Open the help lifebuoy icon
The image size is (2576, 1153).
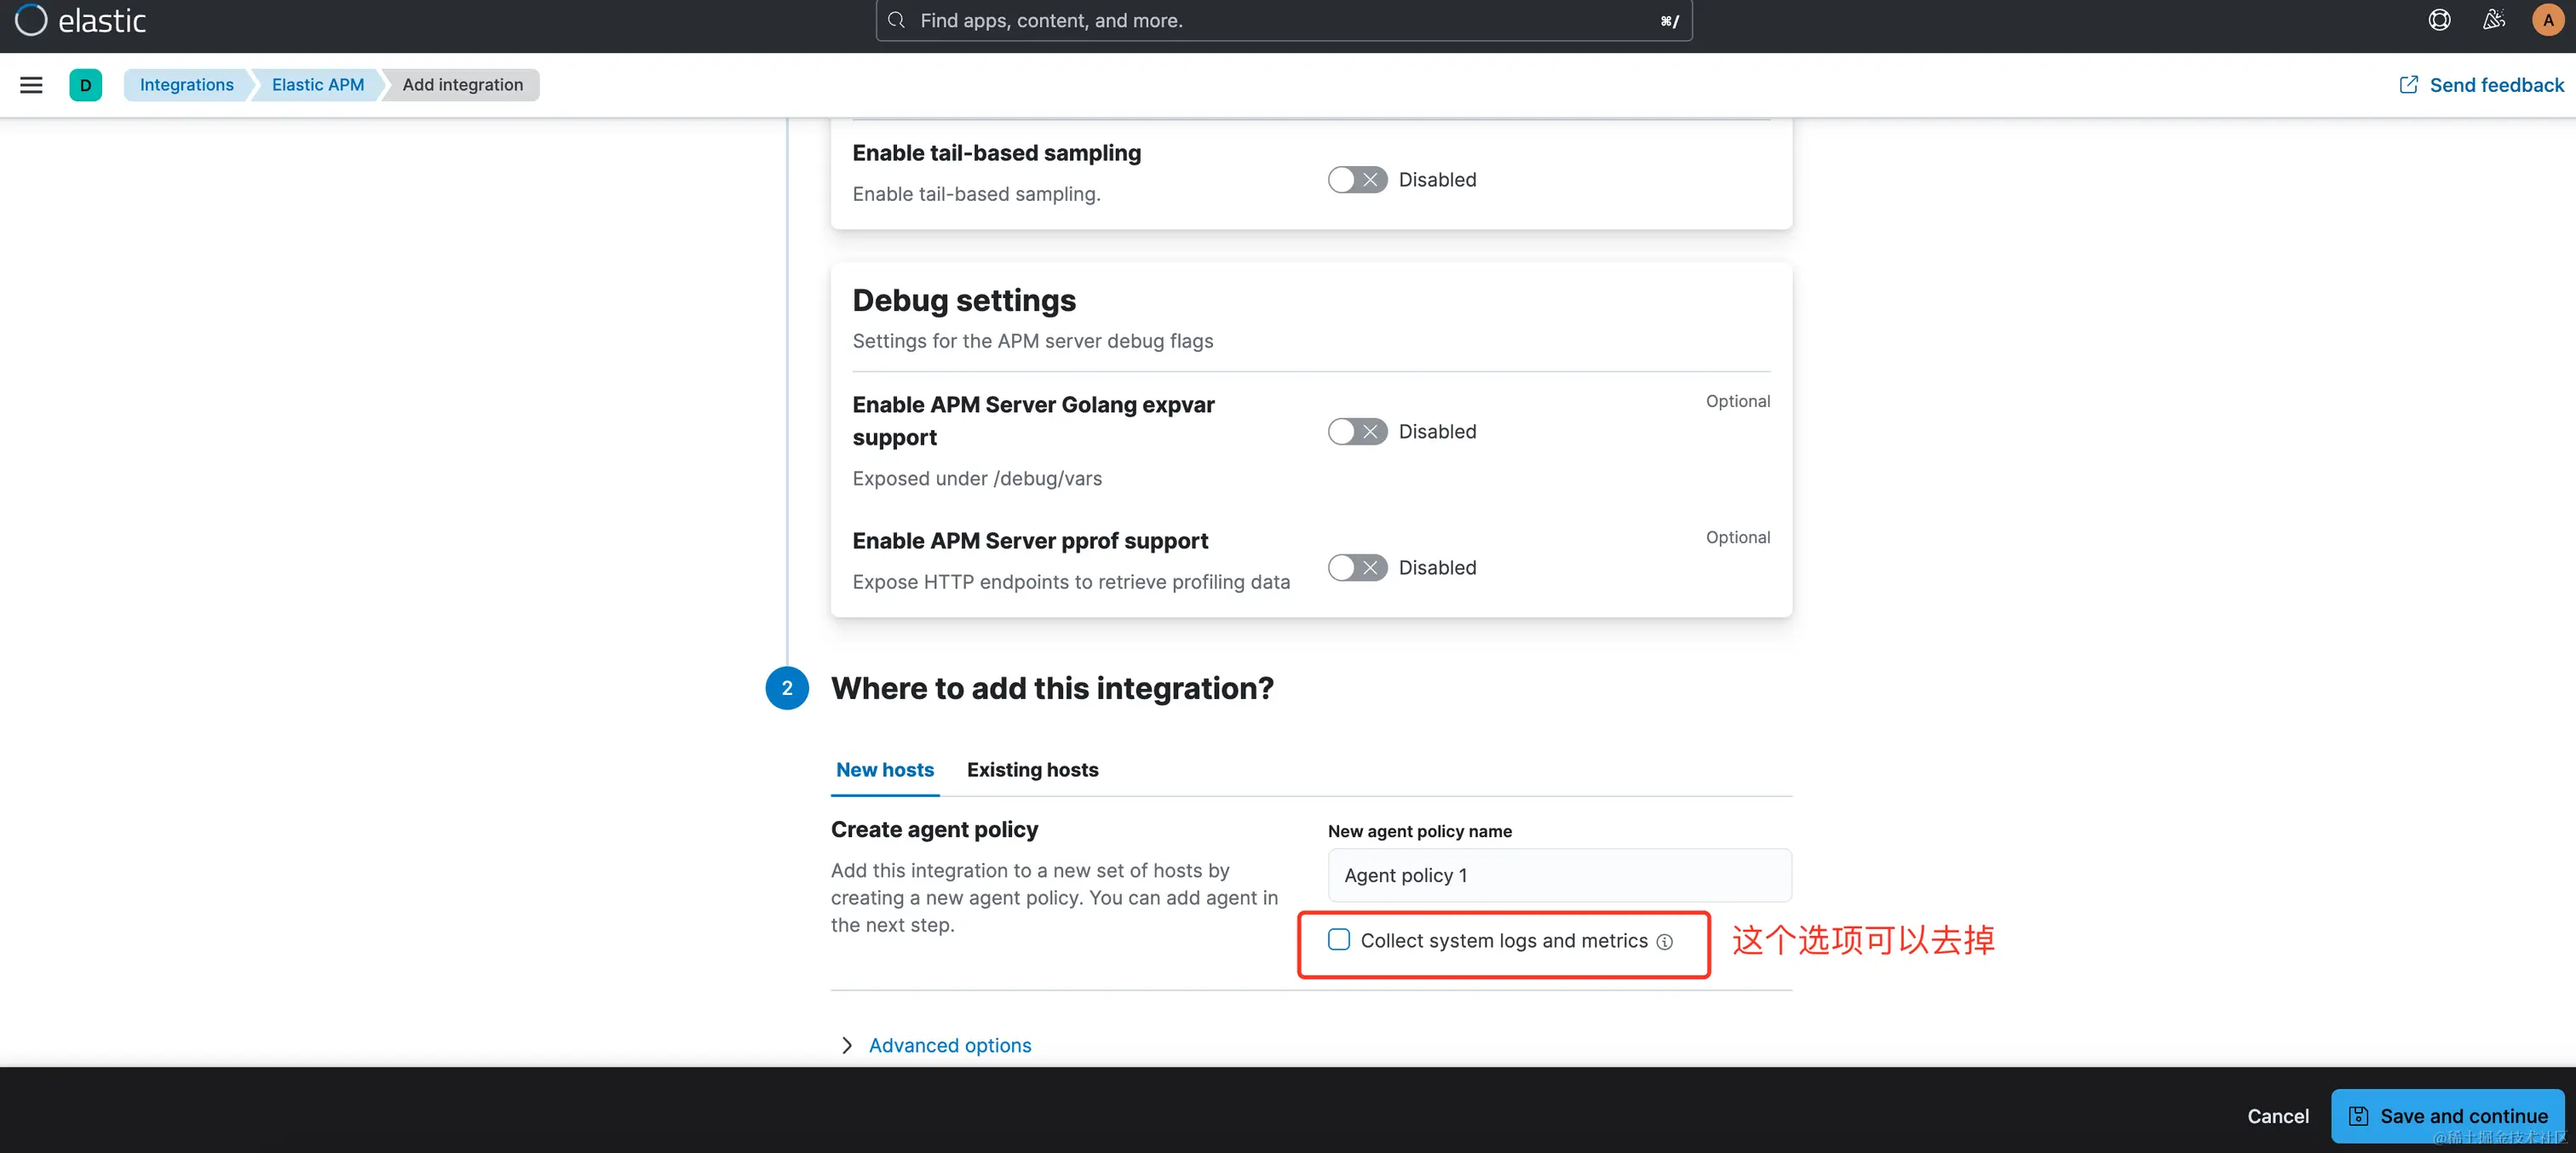2439,20
